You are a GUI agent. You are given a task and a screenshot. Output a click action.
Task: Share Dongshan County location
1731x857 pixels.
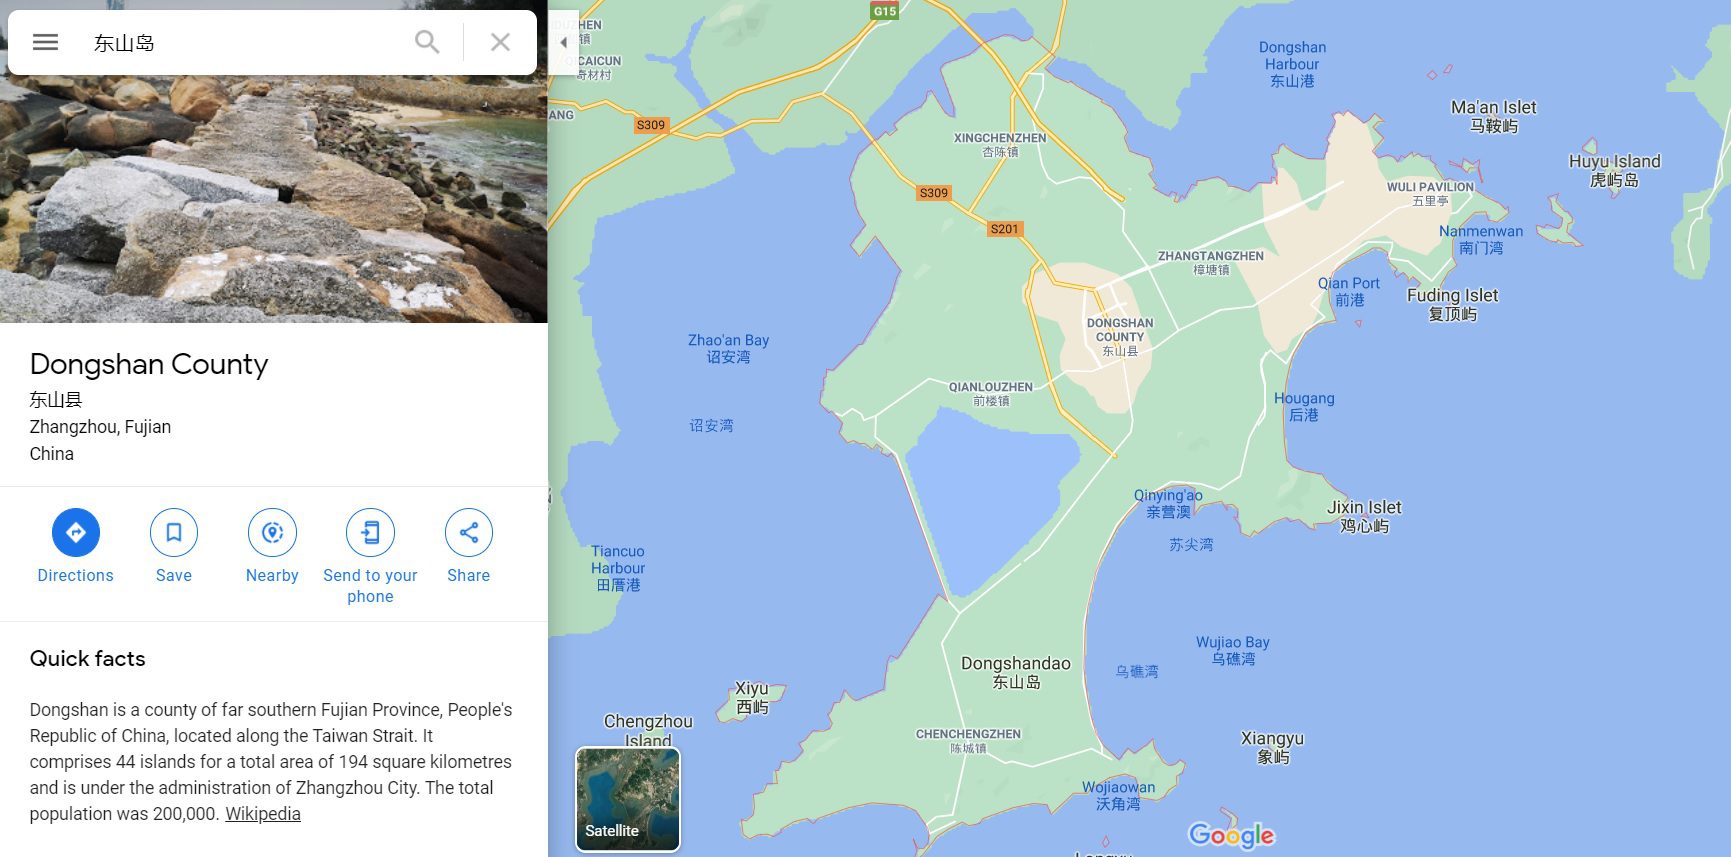tap(468, 532)
